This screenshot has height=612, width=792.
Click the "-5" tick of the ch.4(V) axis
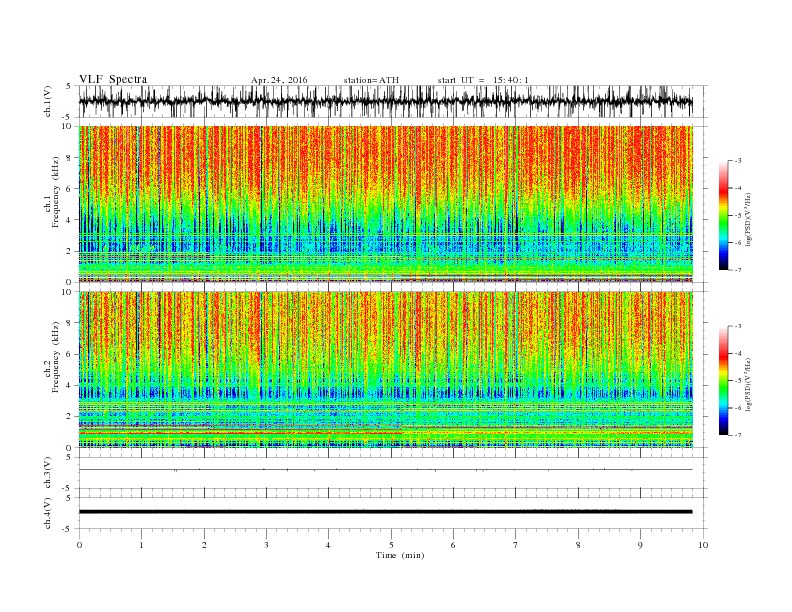tap(68, 529)
